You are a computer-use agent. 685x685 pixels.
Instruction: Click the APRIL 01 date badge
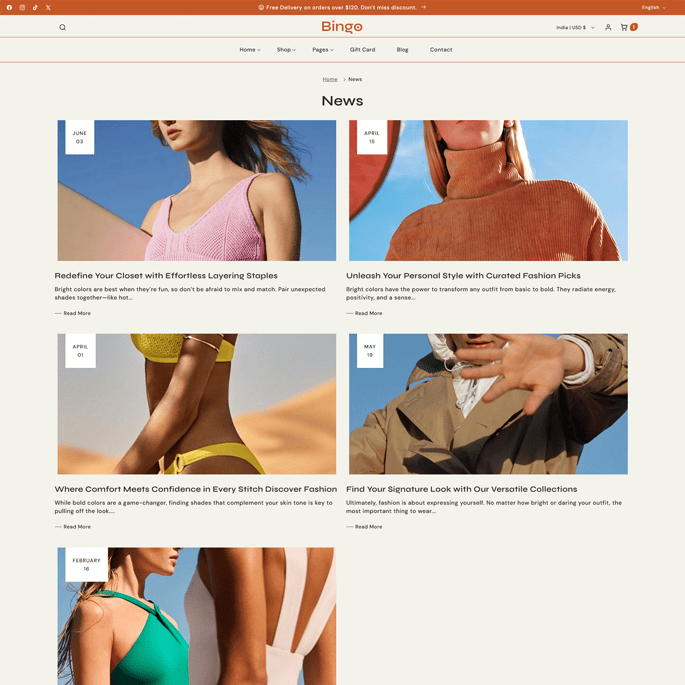pyautogui.click(x=80, y=351)
